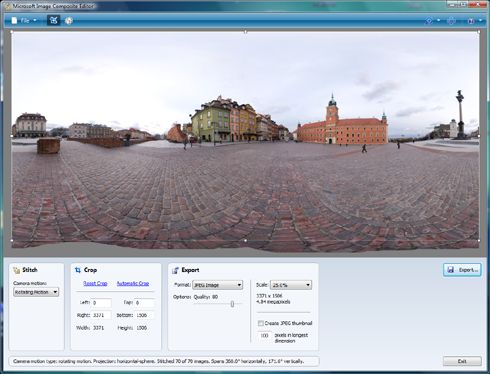Click the Width value in the Crop panel
This screenshot has width=490, height=374.
[98, 328]
